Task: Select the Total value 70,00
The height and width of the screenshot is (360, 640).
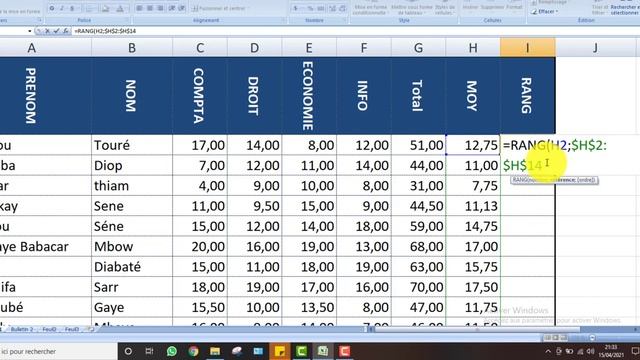Action: (x=418, y=287)
